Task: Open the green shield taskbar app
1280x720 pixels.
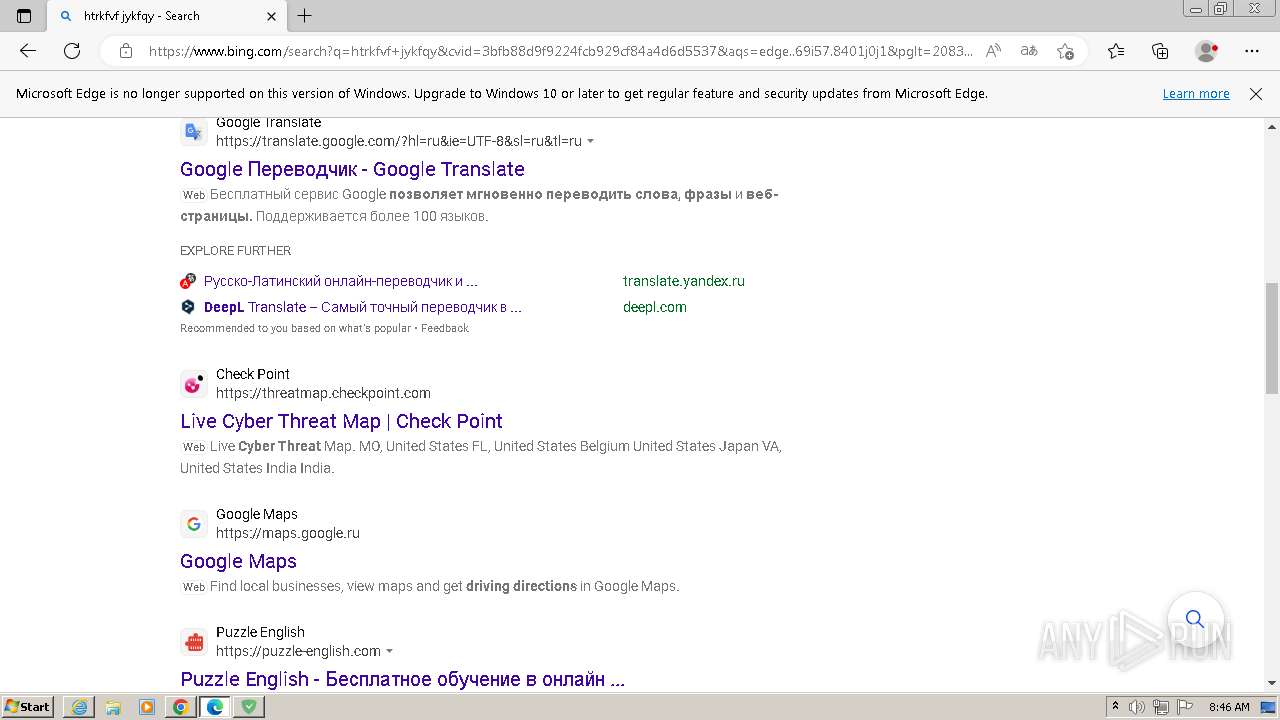Action: (249, 707)
